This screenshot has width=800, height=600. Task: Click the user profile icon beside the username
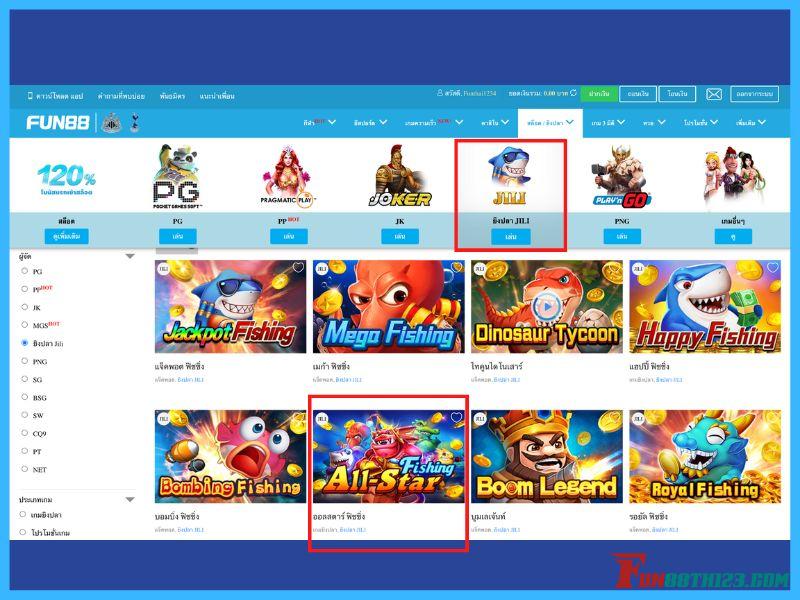[440, 93]
